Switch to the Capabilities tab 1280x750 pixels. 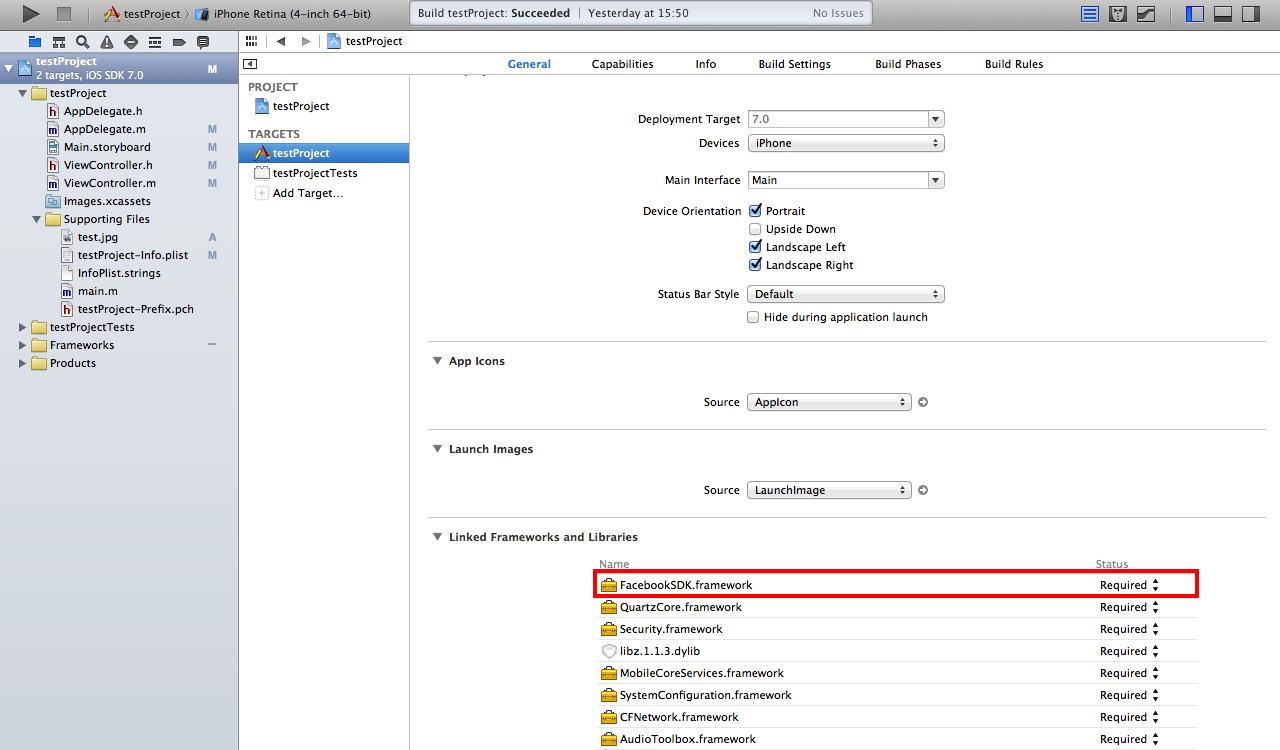622,64
